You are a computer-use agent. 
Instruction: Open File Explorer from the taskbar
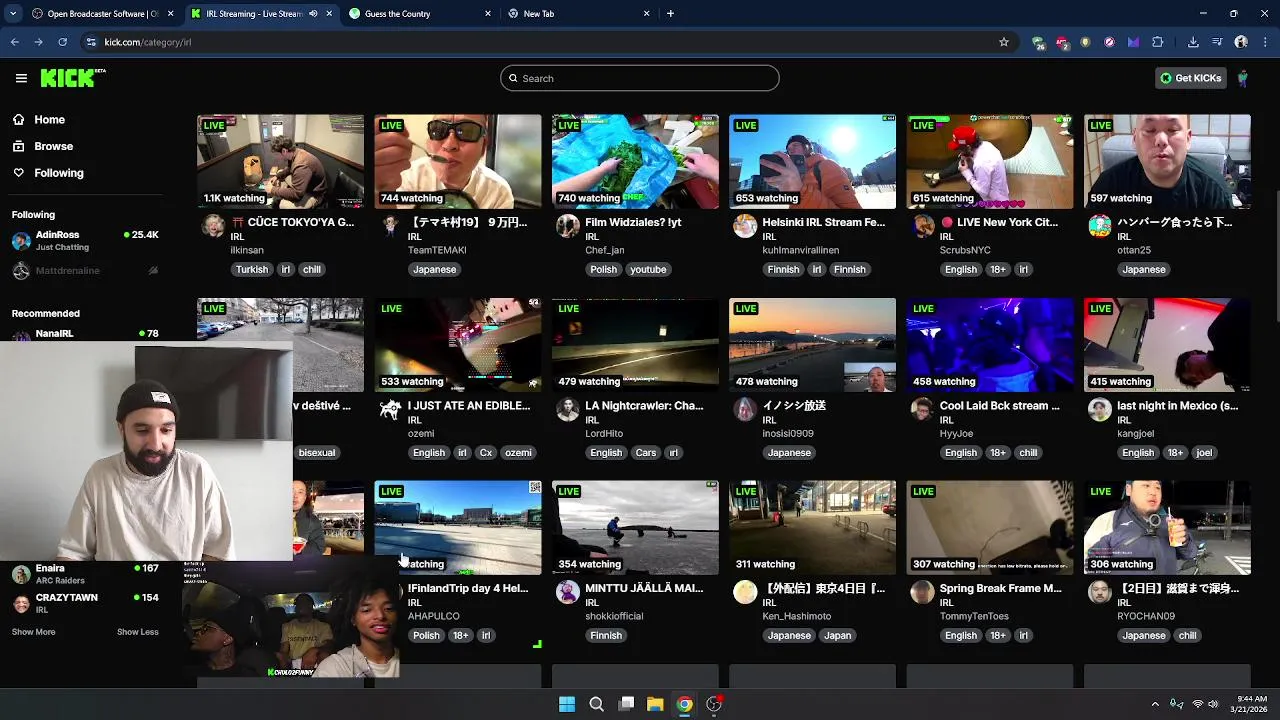[x=655, y=704]
